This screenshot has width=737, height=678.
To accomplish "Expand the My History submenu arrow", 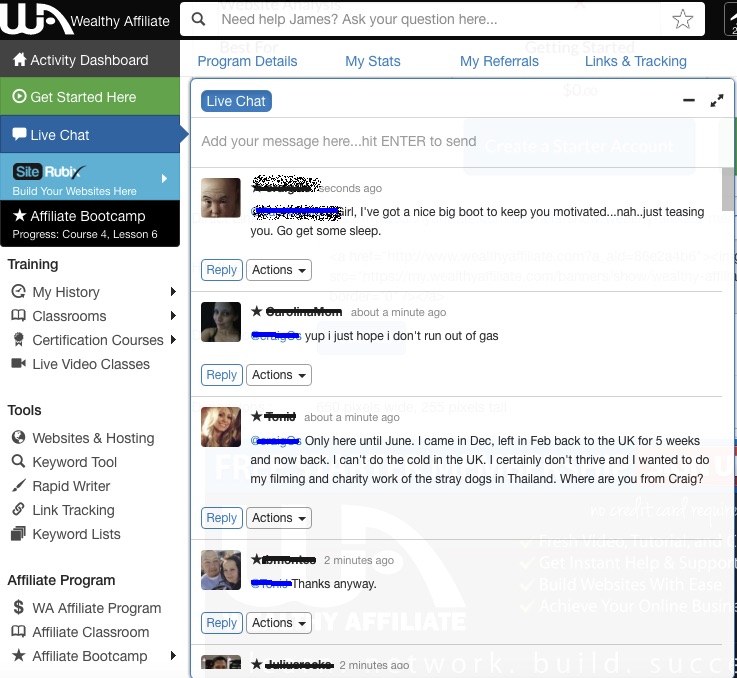I will (x=173, y=292).
